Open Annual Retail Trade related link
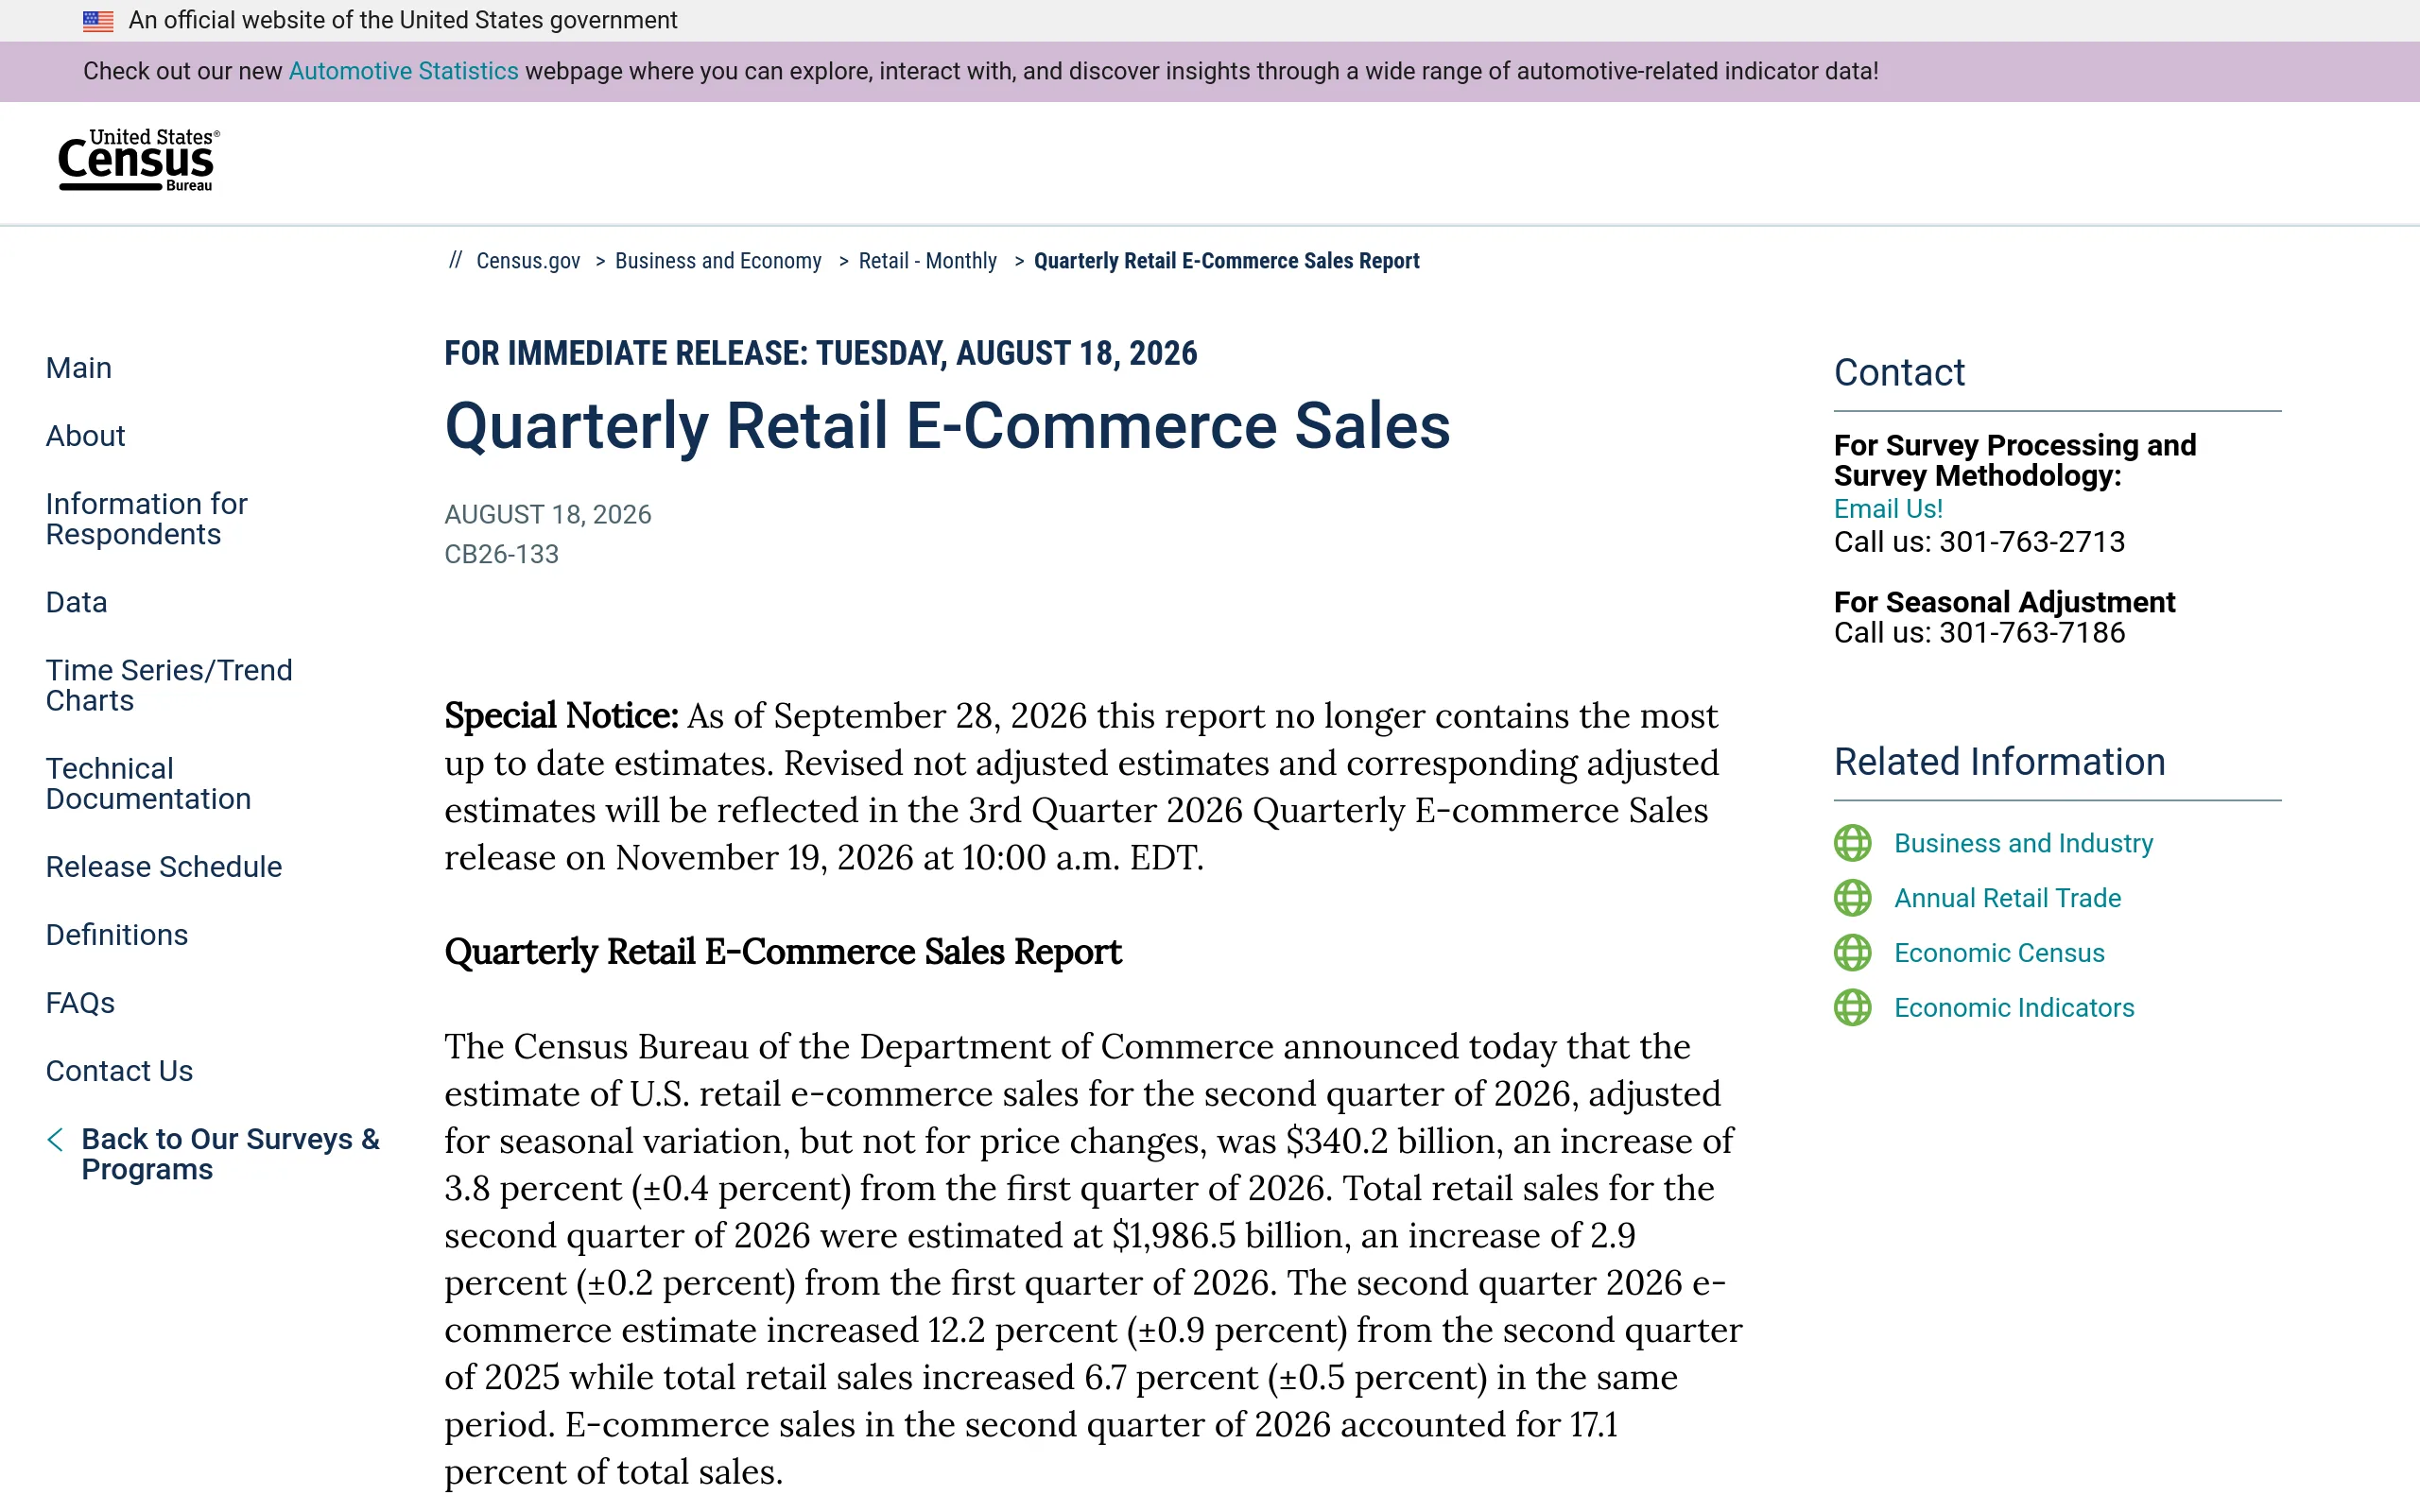 pyautogui.click(x=2007, y=898)
